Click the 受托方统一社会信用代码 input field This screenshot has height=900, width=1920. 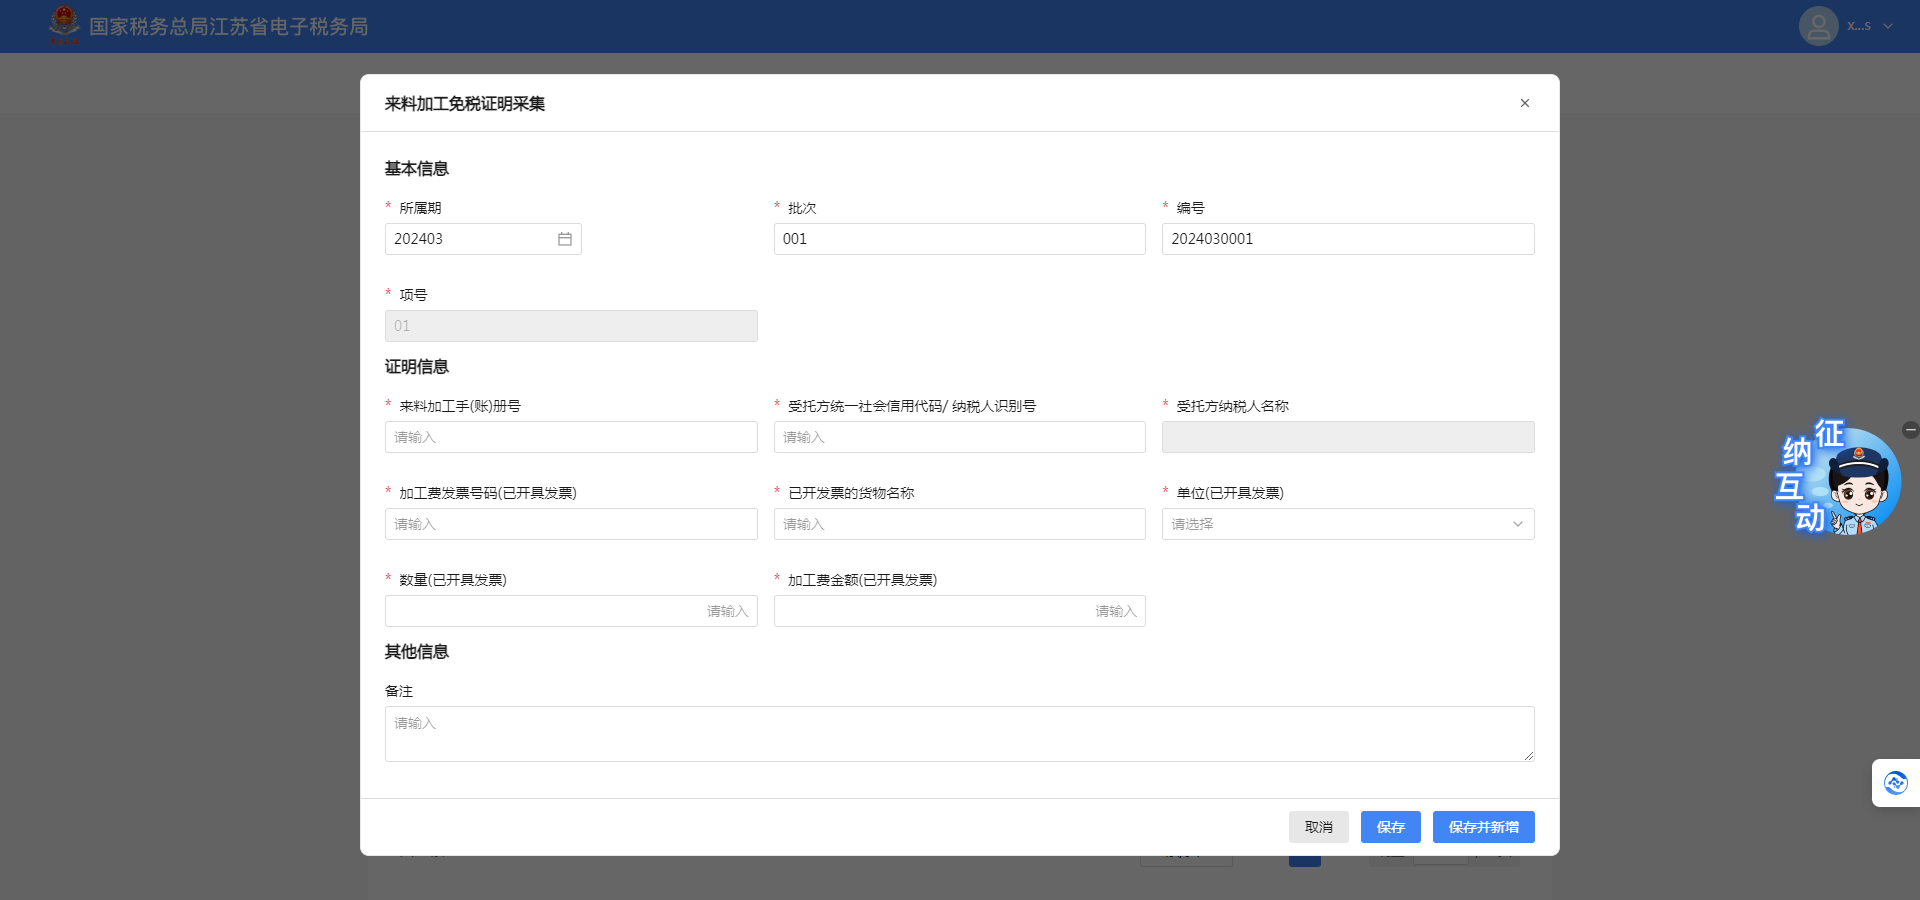point(959,437)
